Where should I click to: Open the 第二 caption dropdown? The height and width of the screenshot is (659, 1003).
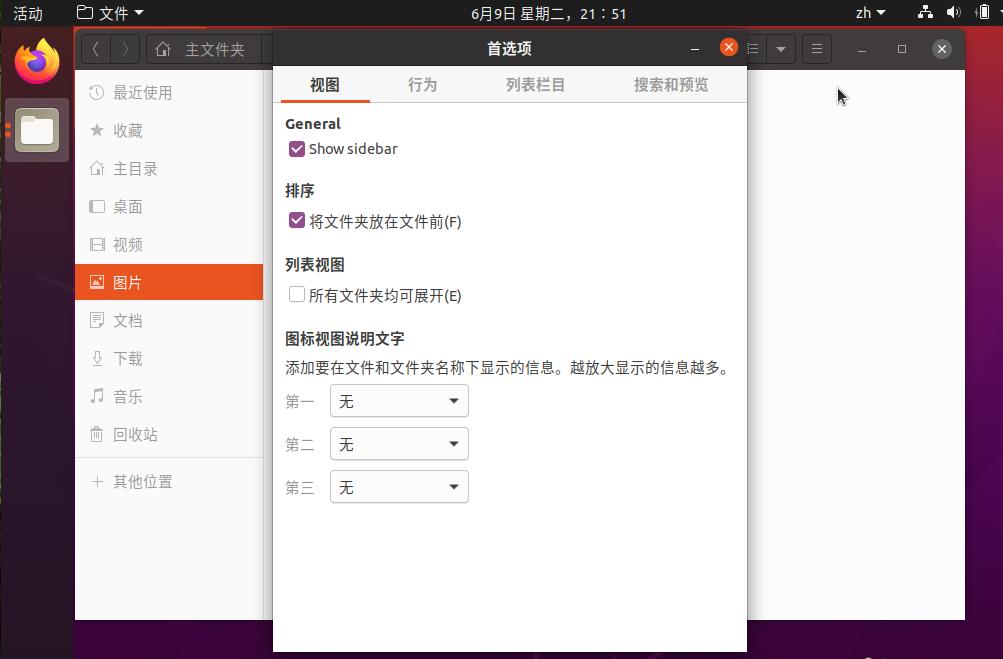(399, 444)
